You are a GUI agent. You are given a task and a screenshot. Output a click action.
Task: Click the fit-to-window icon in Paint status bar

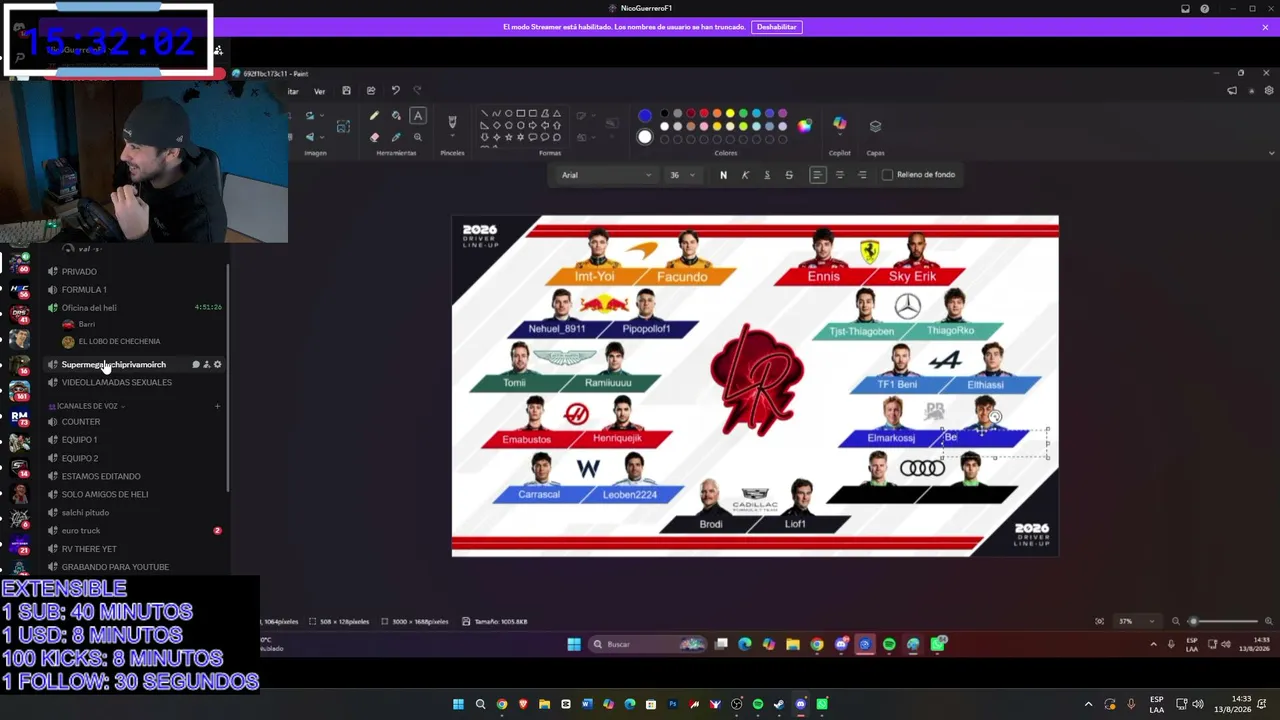(x=1100, y=621)
